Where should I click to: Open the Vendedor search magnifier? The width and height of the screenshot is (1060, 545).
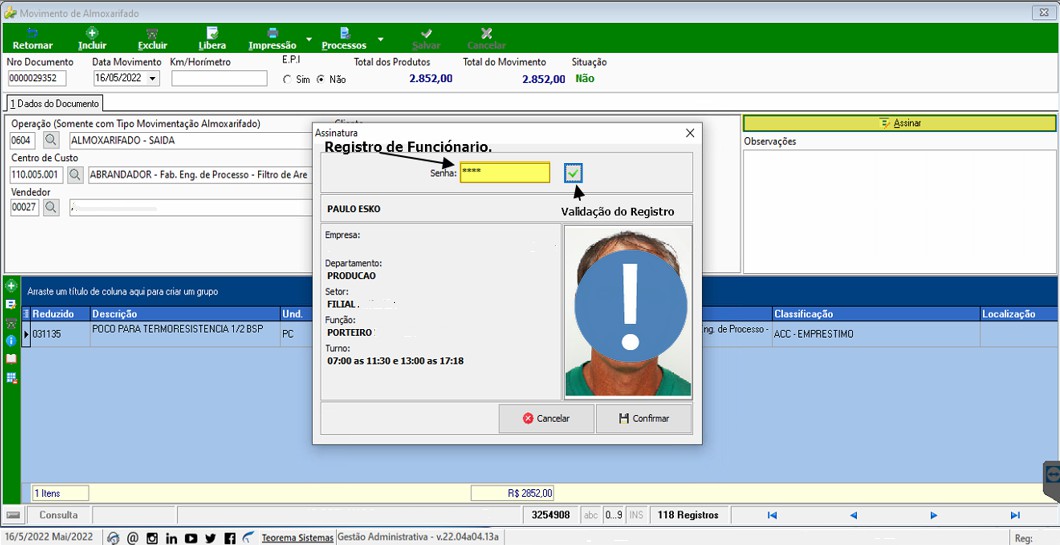coord(51,208)
